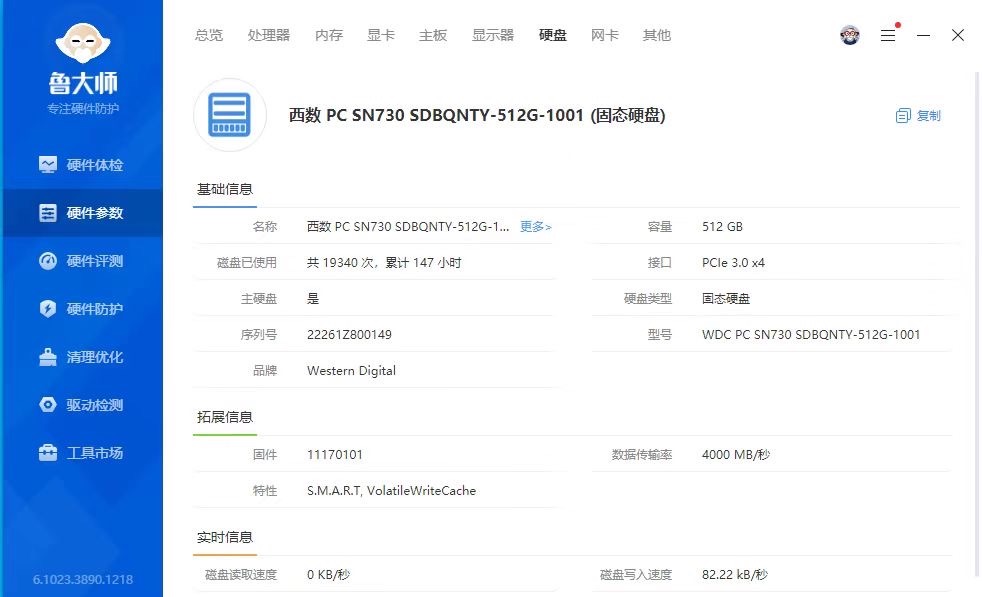982x597 pixels.
Task: Open 驱动检测 driver detection
Action: point(81,405)
